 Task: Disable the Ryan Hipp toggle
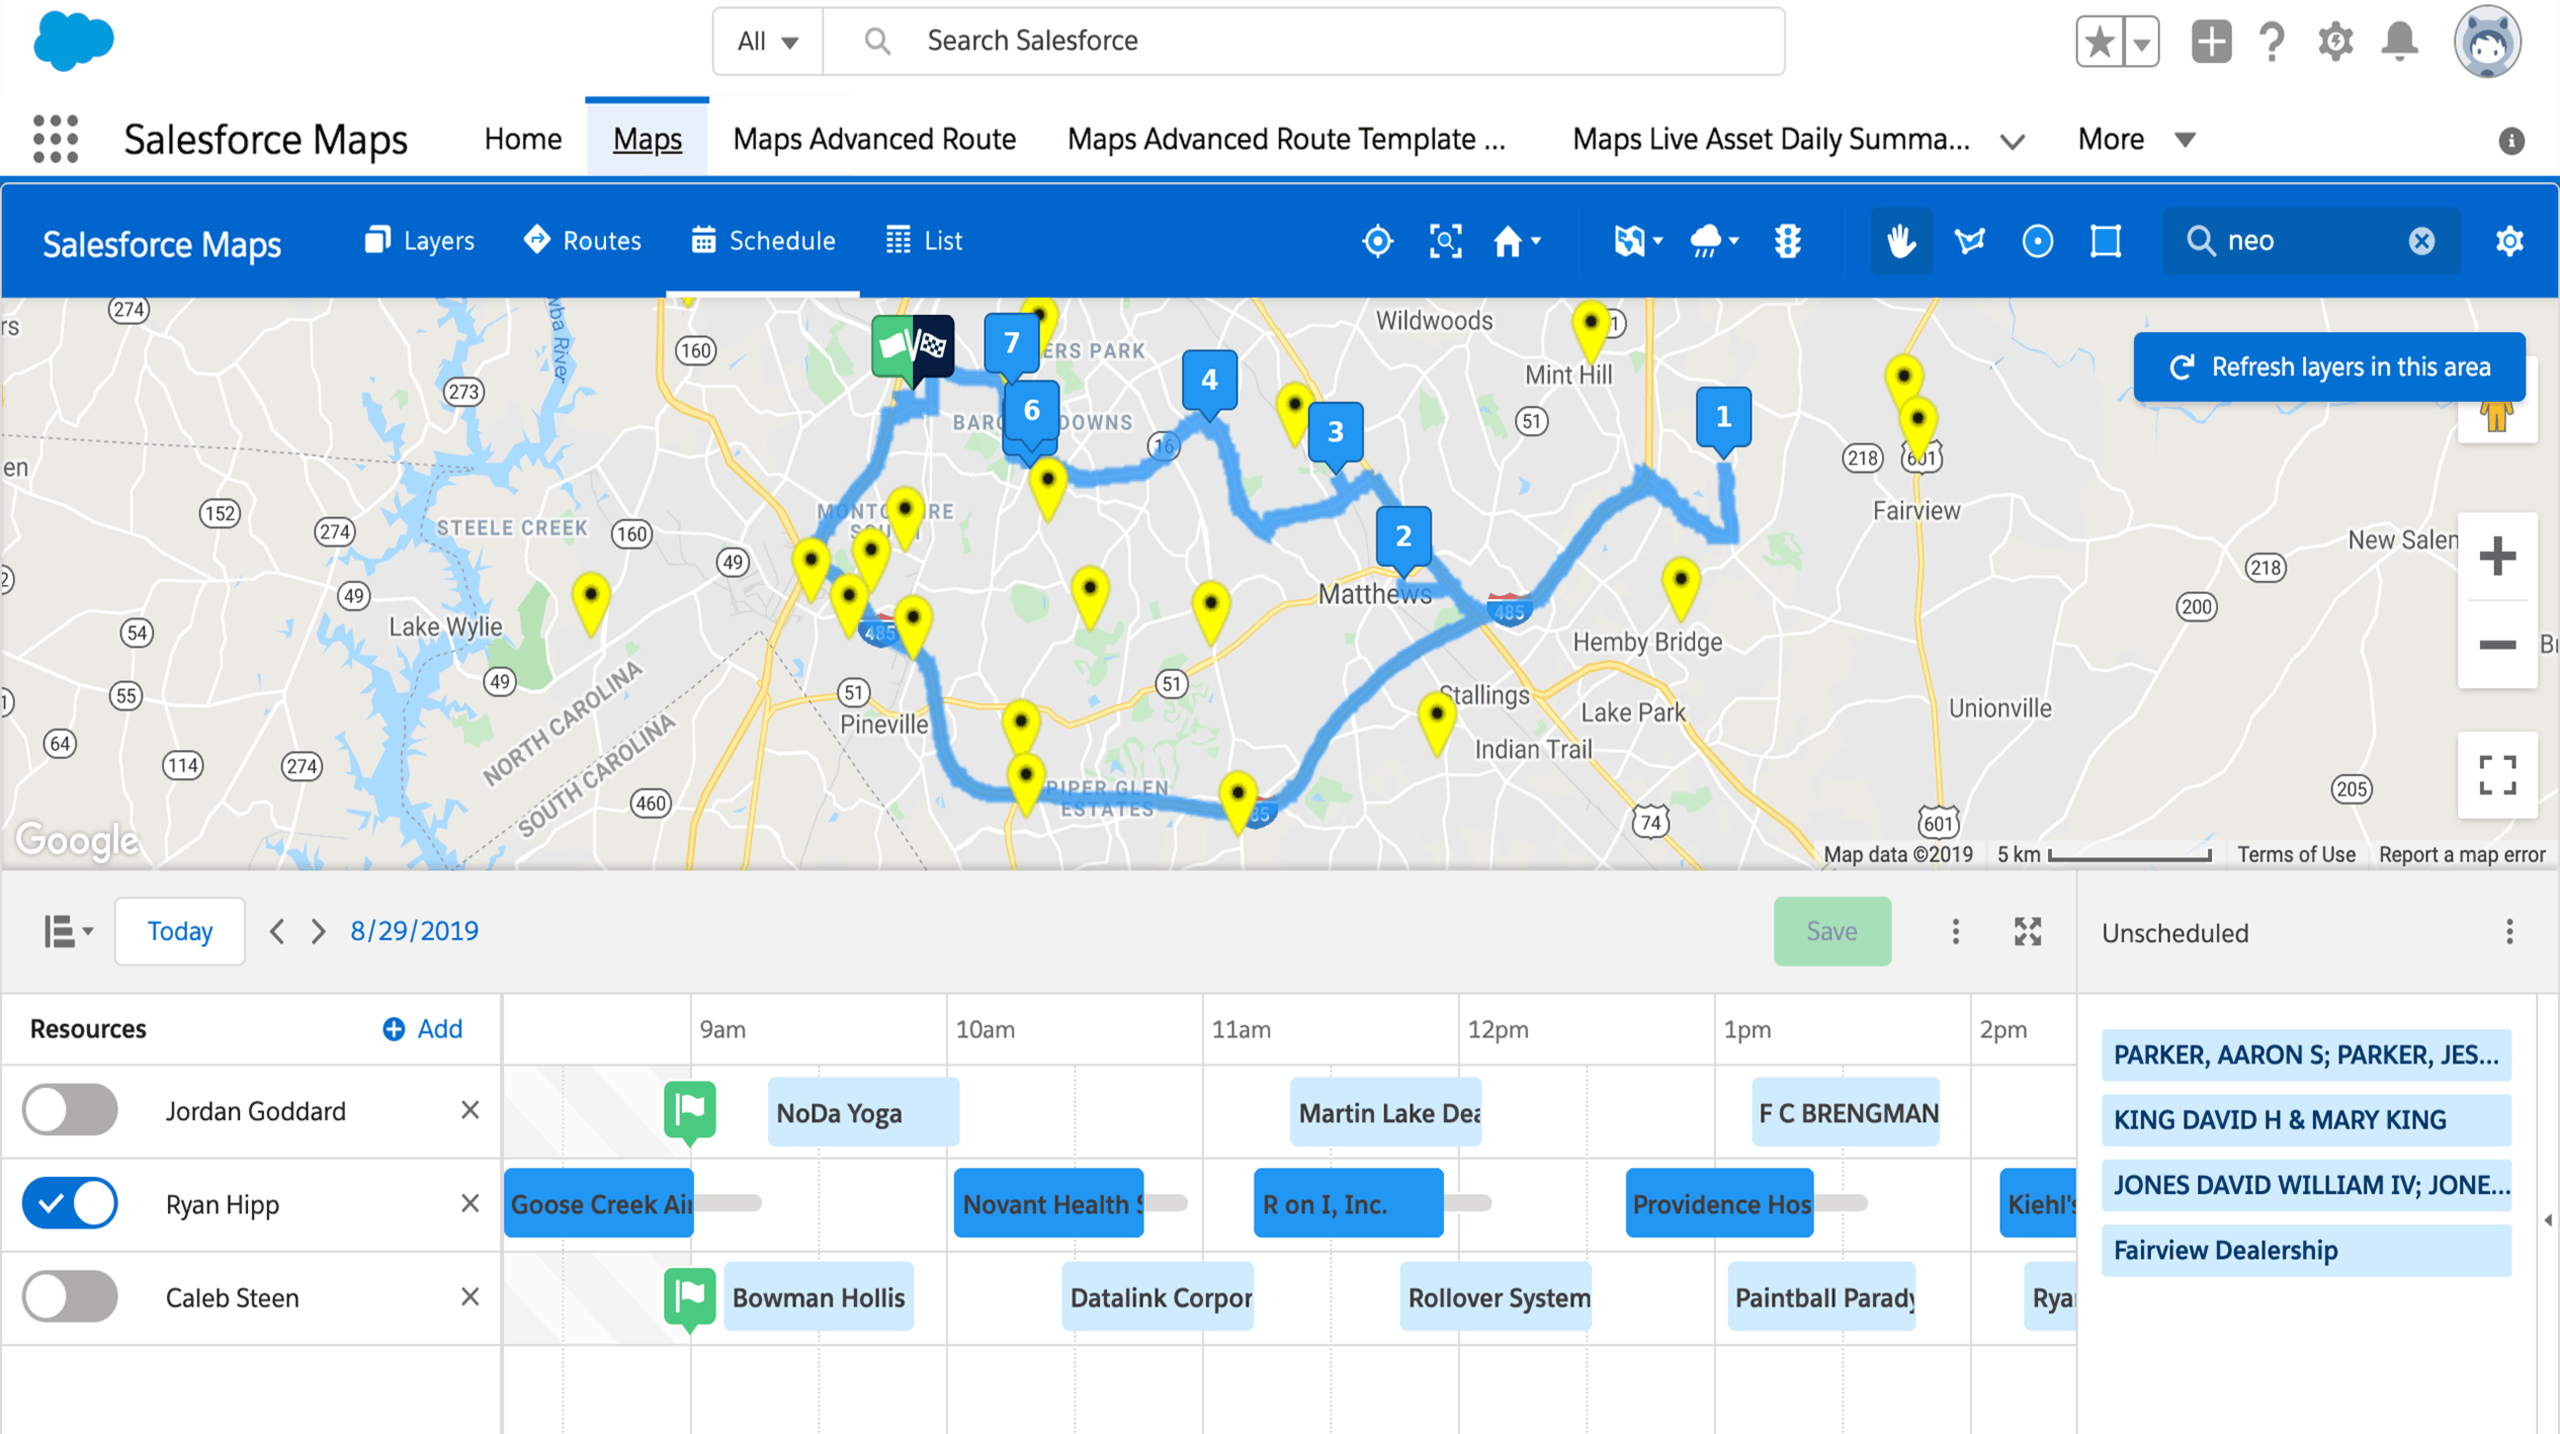coord(70,1203)
